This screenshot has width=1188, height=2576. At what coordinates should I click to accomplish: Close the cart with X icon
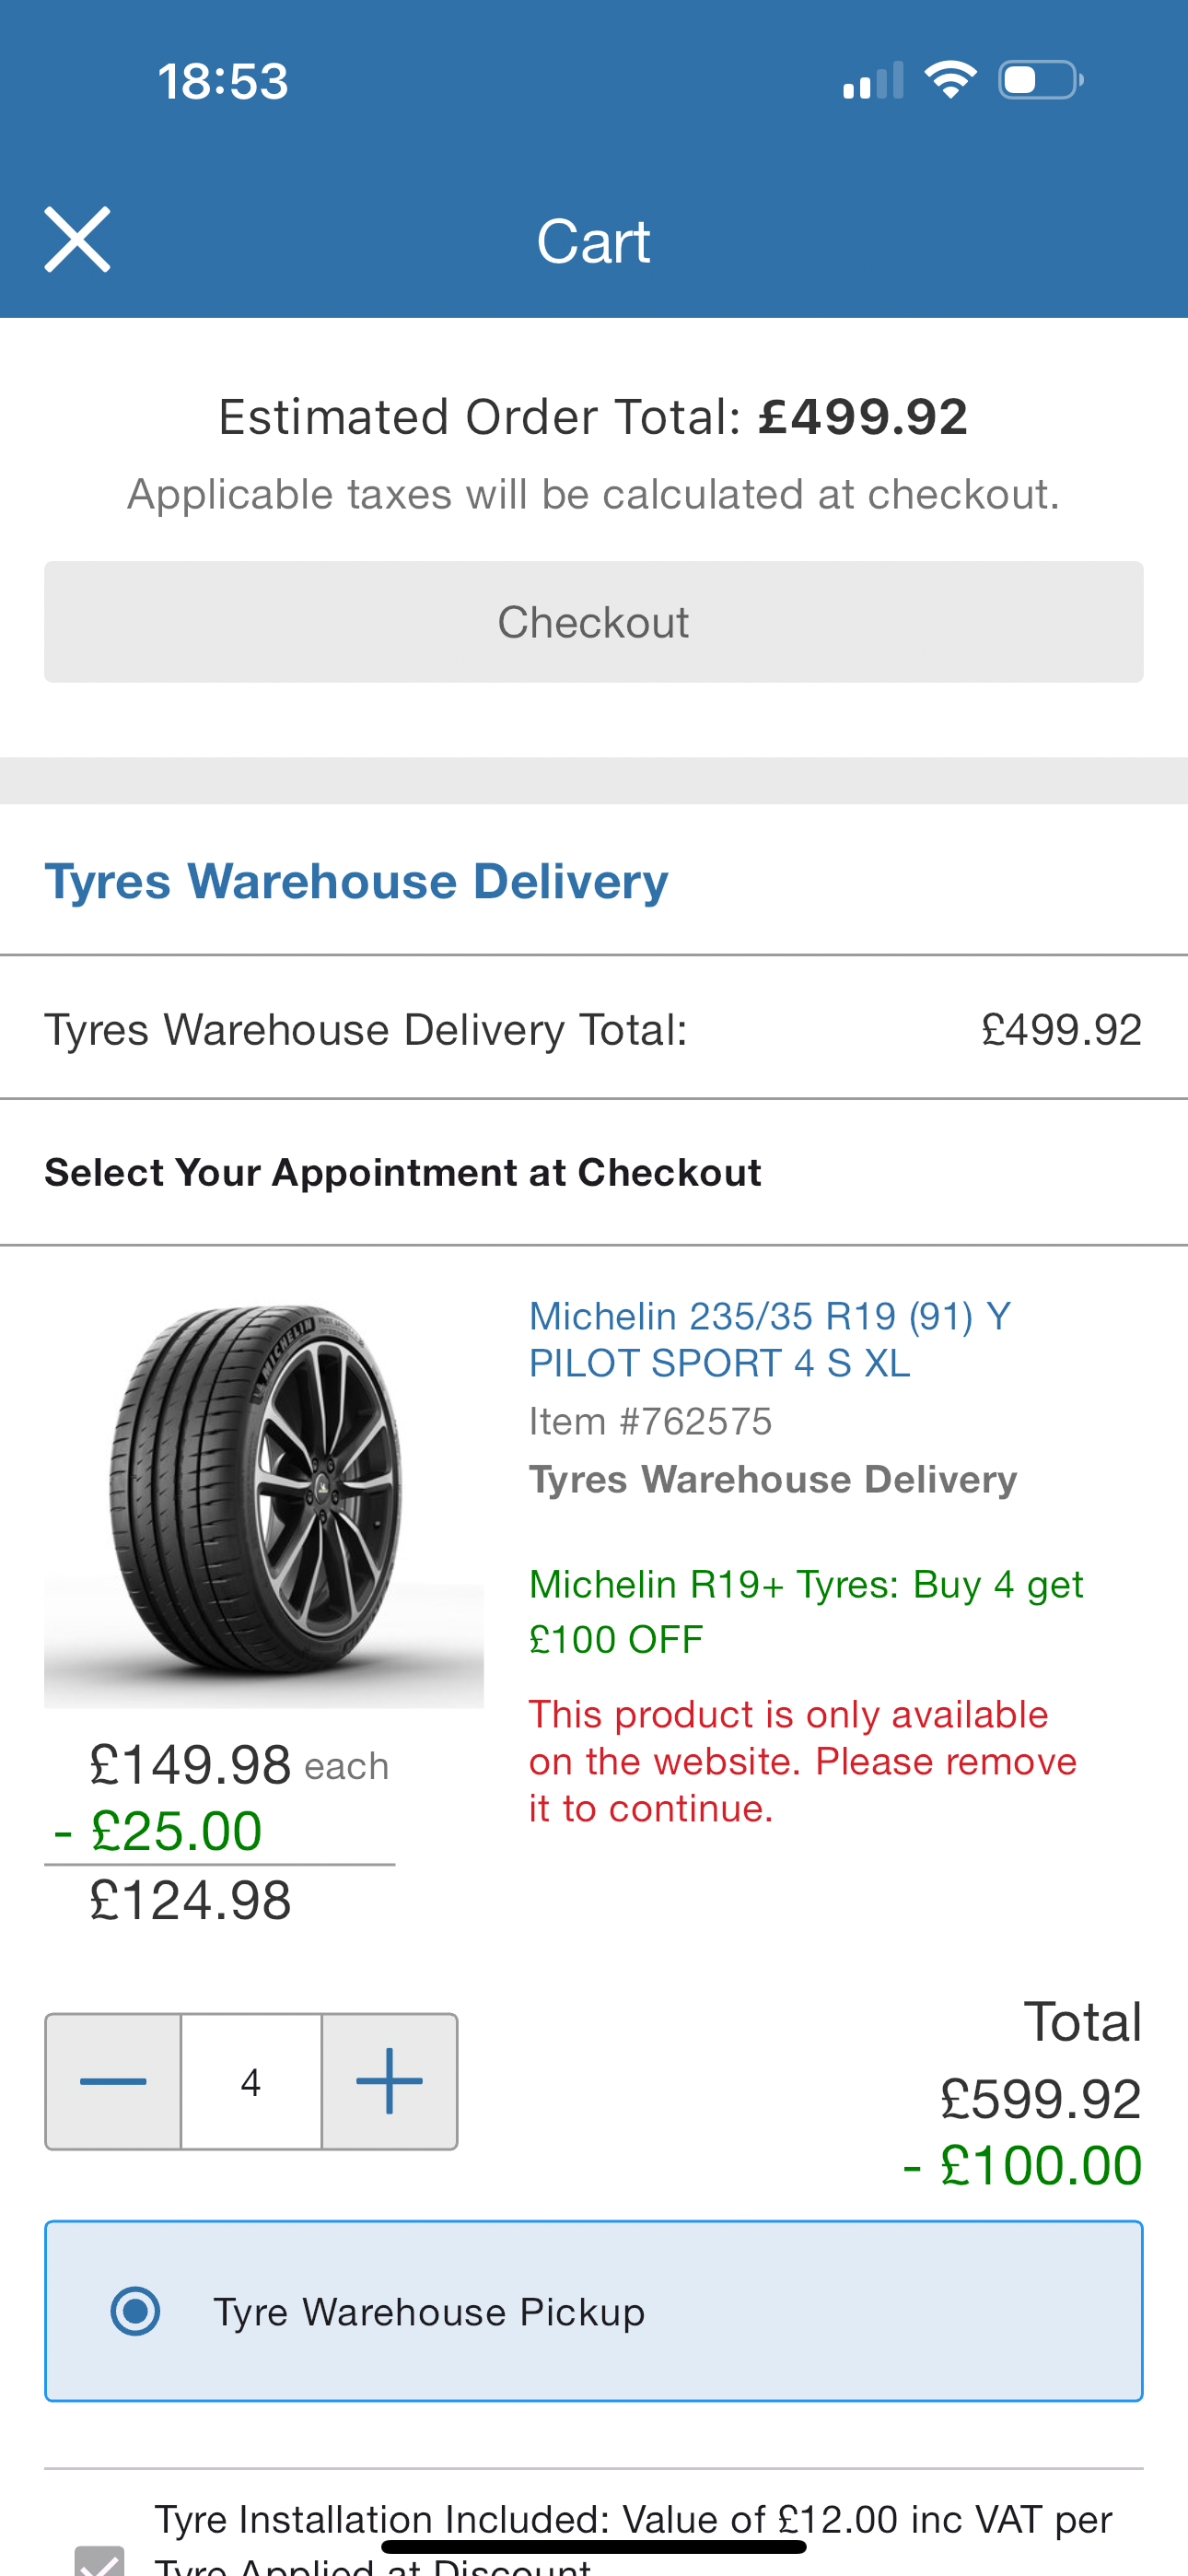77,240
